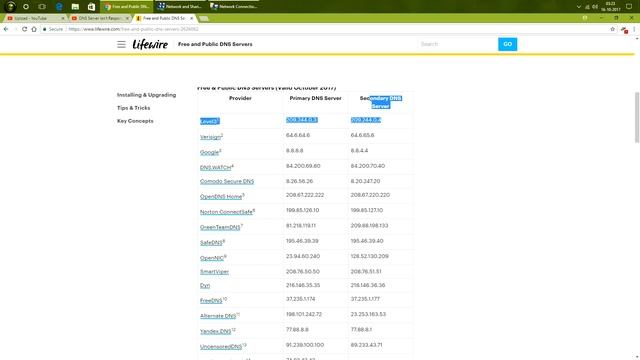Open the Google provider link
The width and height of the screenshot is (640, 360).
209,152
